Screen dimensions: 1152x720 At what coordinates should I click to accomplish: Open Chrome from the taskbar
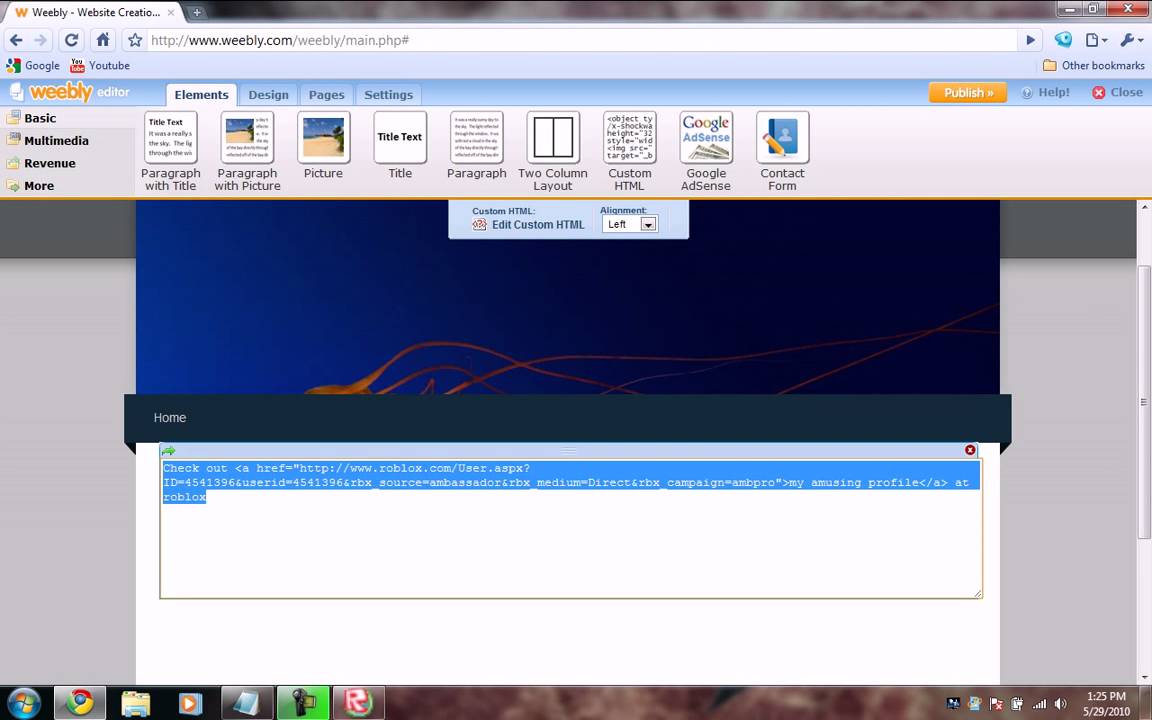pyautogui.click(x=80, y=703)
